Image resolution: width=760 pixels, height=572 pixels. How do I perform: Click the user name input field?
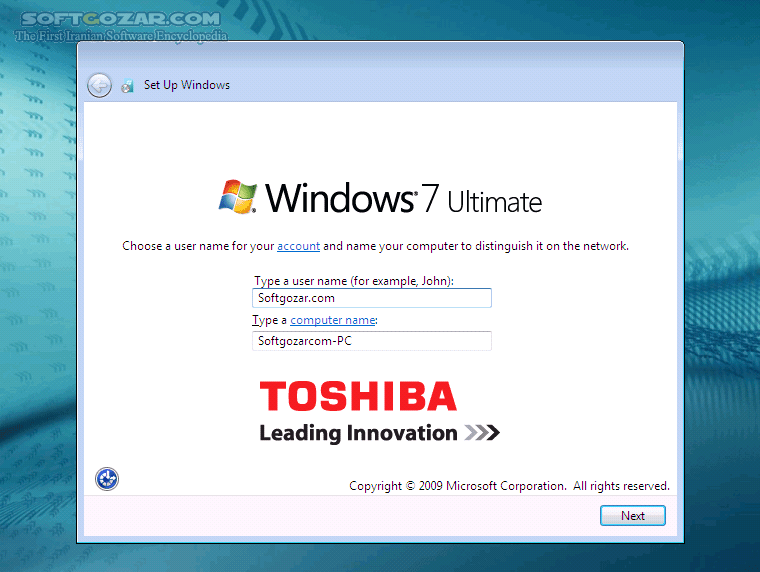point(372,298)
